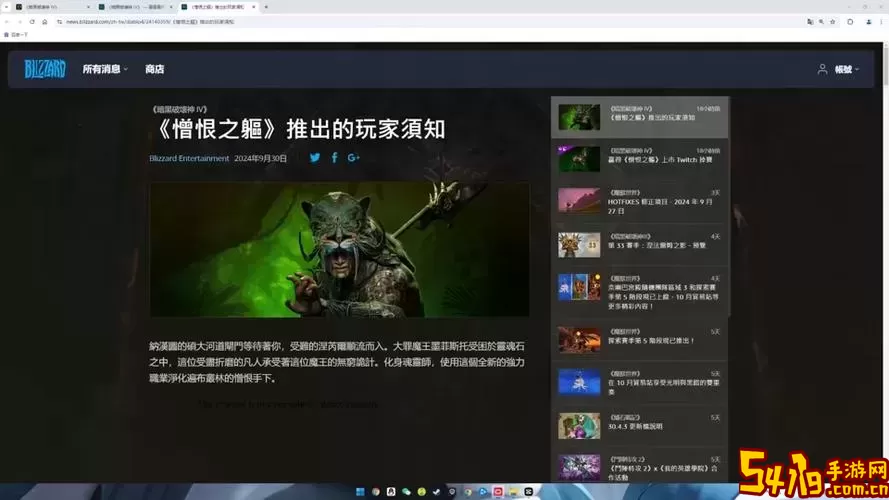This screenshot has width=889, height=500.
Task: Share article via Google+ icon
Action: [353, 158]
